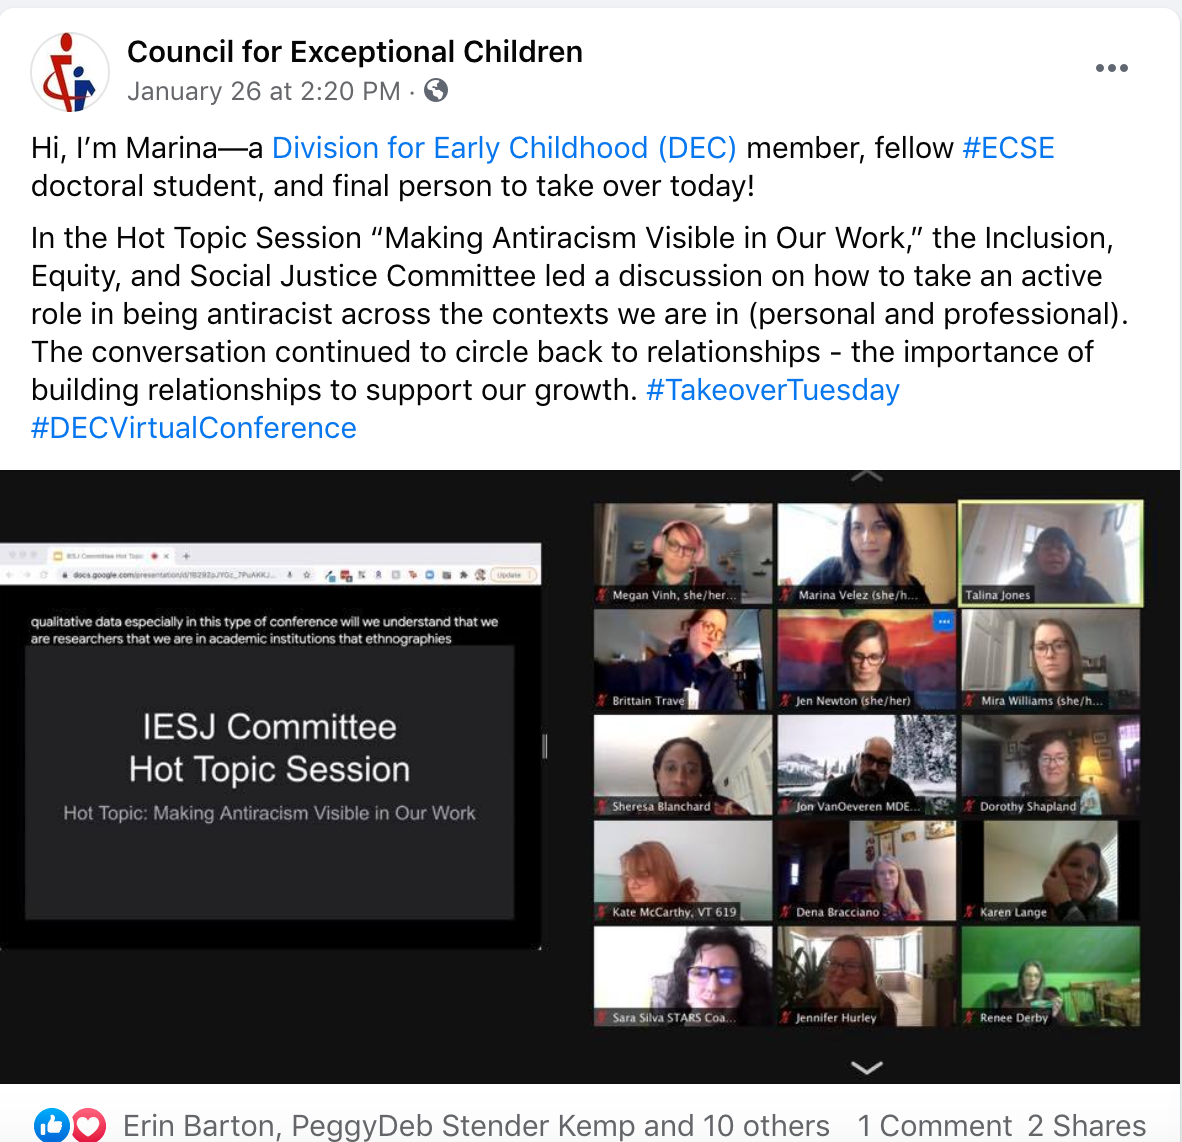Click the January 26 post timestamp

point(264,91)
